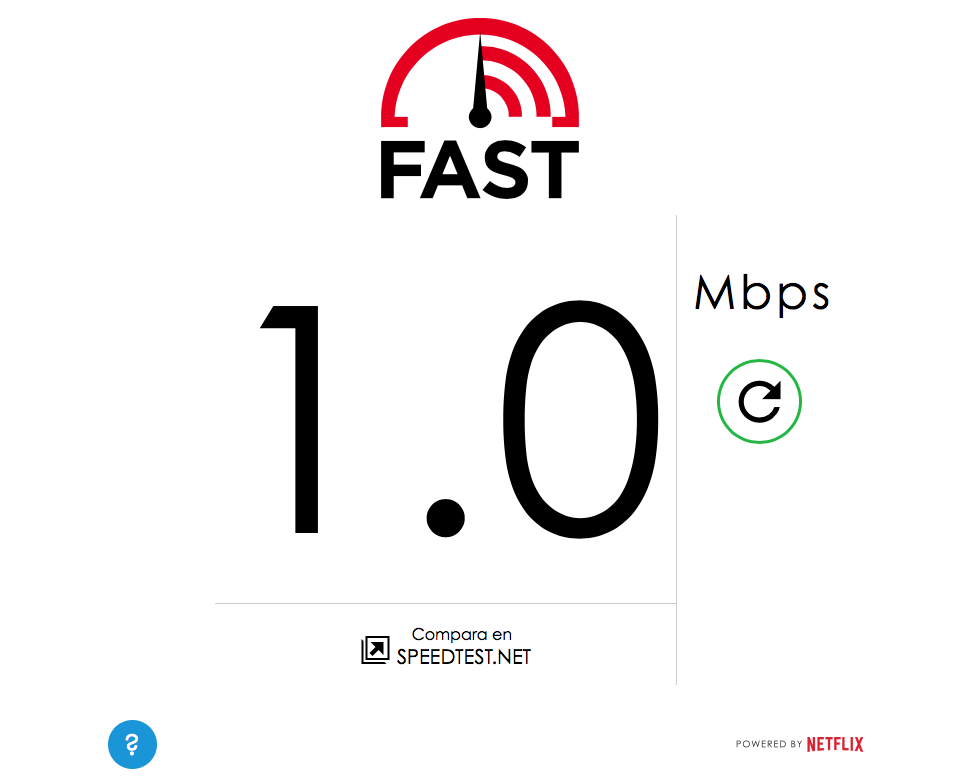This screenshot has width=976, height=776.
Task: Click the red NETFLIX logo
Action: click(835, 744)
